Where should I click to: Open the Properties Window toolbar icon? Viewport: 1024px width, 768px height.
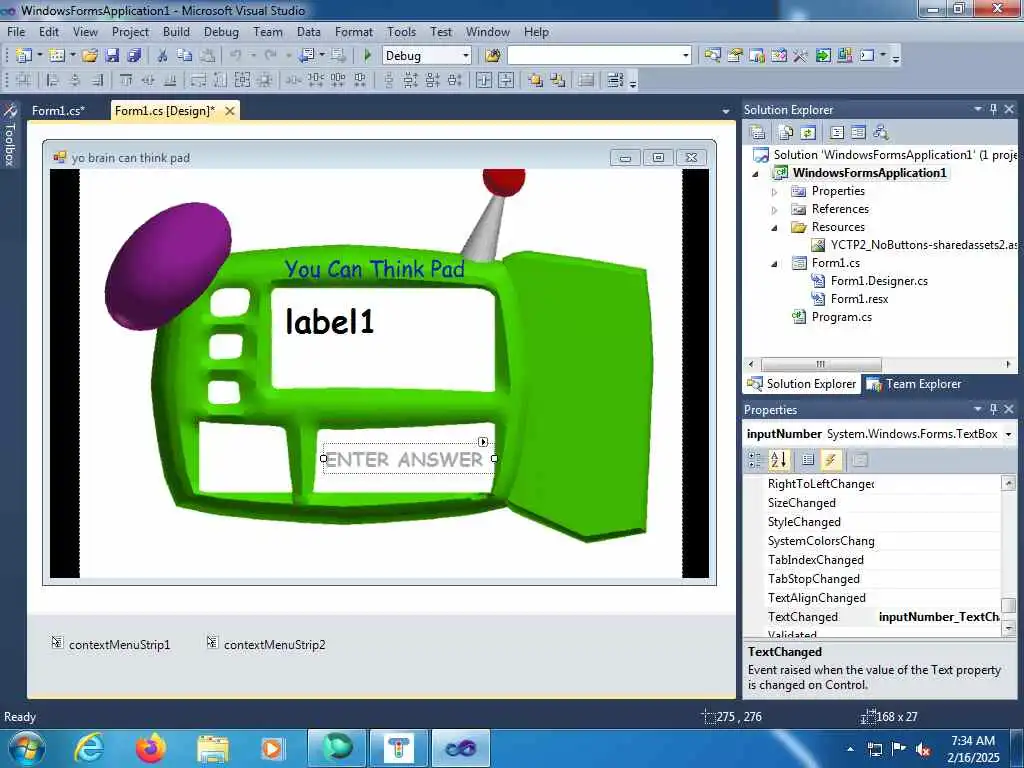(x=735, y=56)
